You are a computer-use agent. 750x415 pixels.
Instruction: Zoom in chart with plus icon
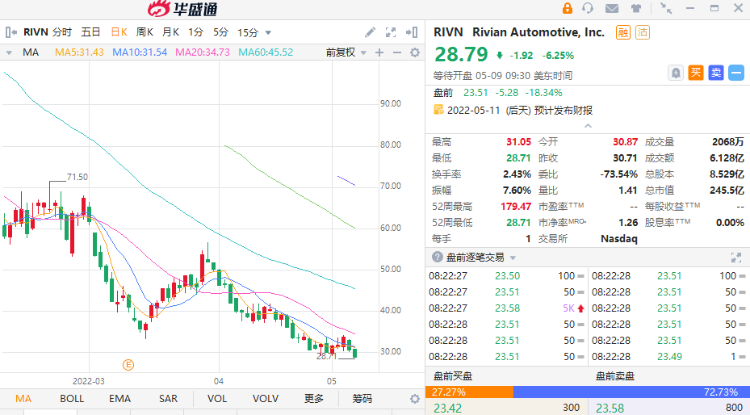point(379,53)
